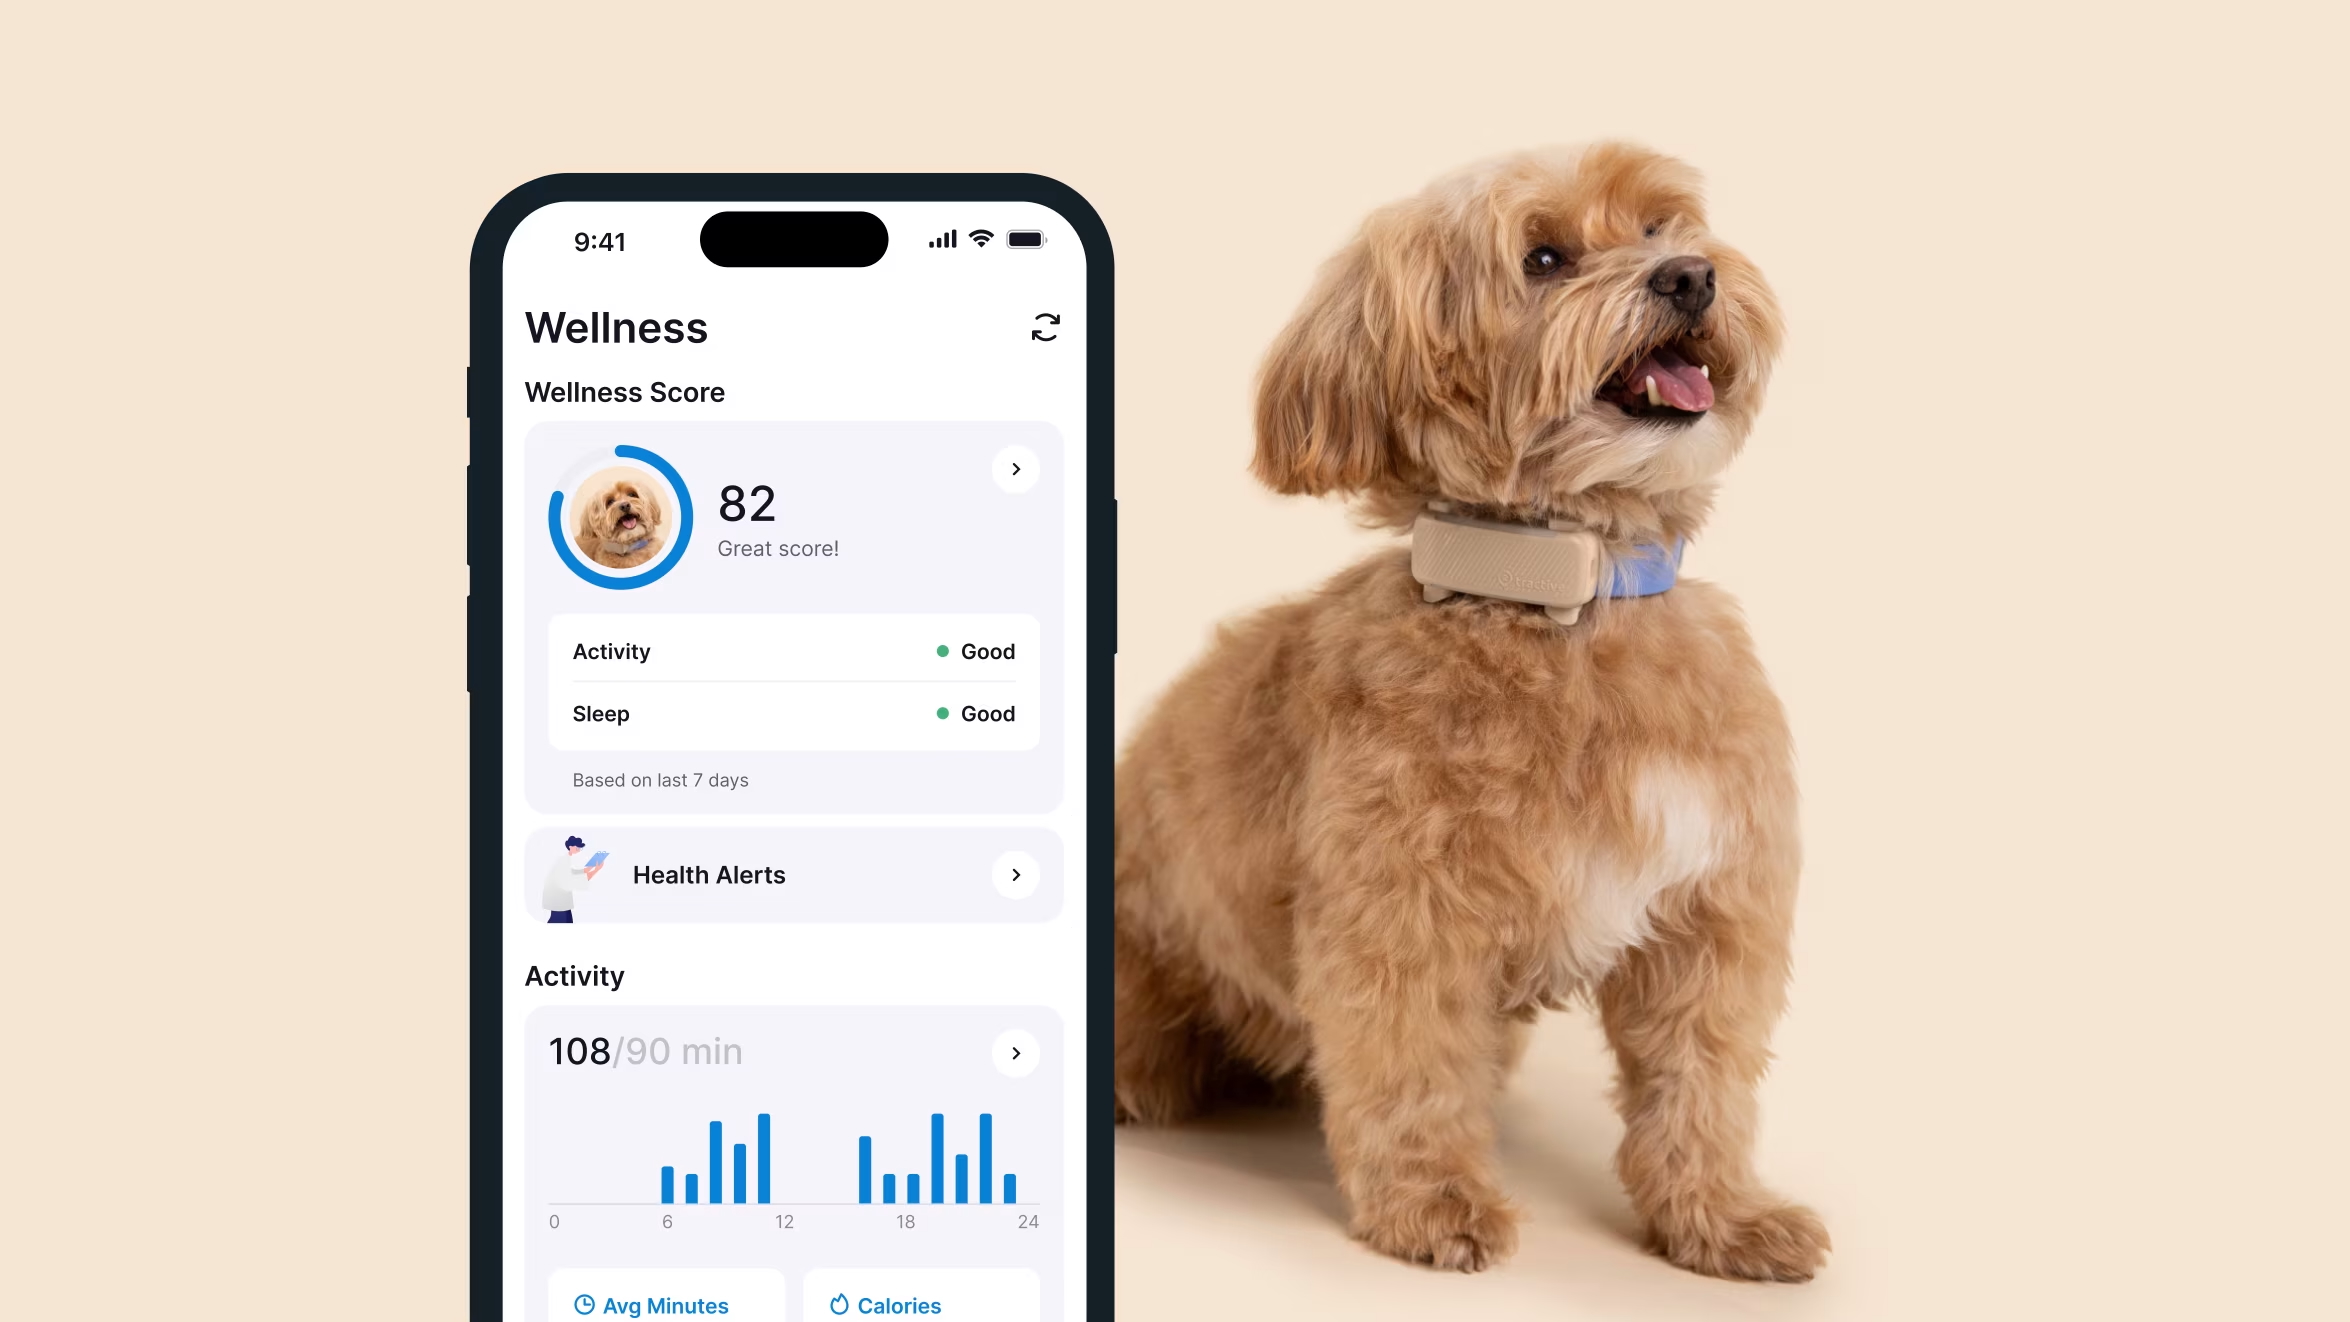Image resolution: width=2350 pixels, height=1322 pixels.
Task: Open Wellness main menu section
Action: coord(618,326)
